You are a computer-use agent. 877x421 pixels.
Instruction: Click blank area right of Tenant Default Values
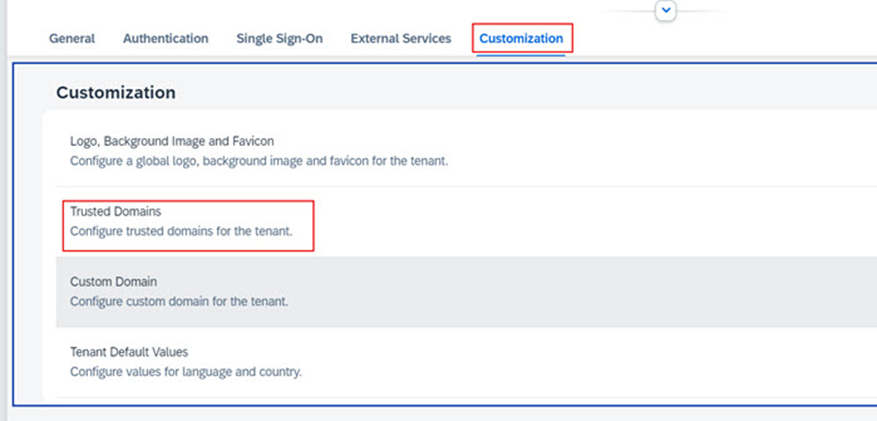point(600,361)
